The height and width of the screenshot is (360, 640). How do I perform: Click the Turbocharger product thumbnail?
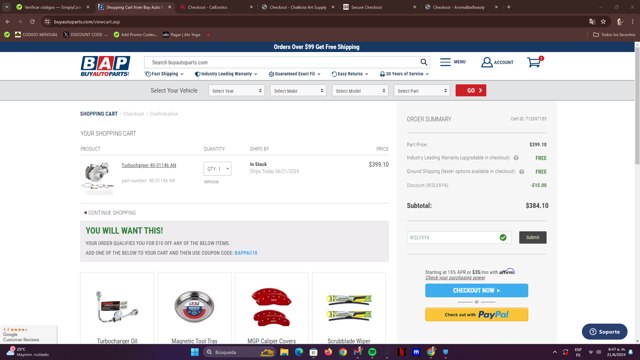tap(98, 177)
